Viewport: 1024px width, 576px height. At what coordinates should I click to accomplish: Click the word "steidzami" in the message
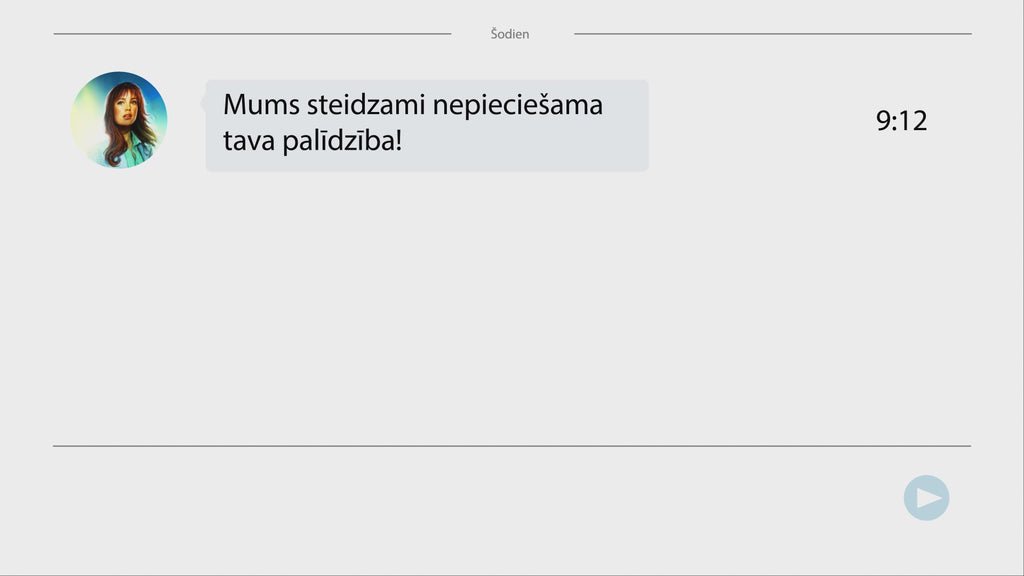point(367,105)
